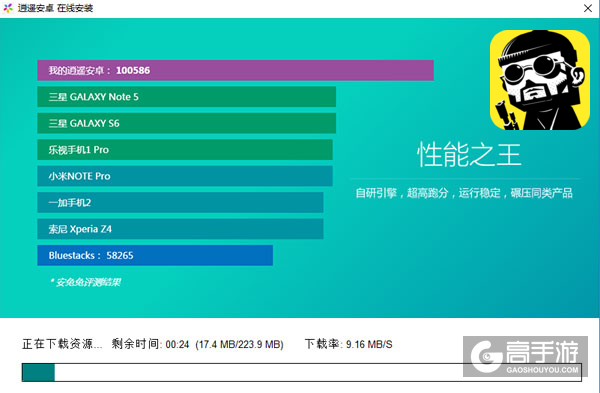600x393 pixels.
Task: Select the 一加手机2 bar
Action: 180,202
